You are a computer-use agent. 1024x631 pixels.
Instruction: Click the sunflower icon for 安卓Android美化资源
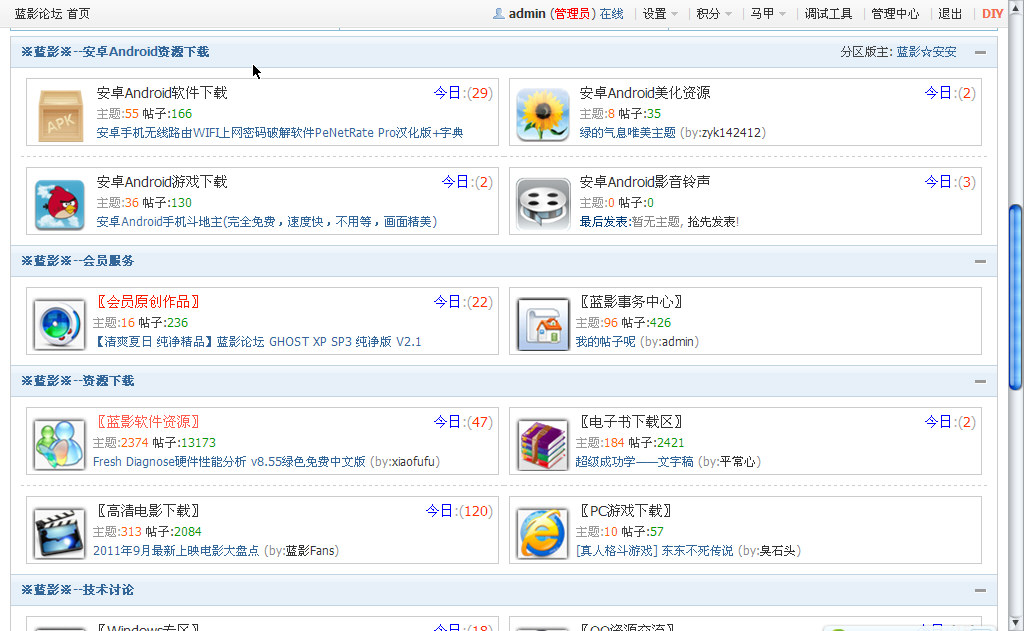click(x=543, y=115)
